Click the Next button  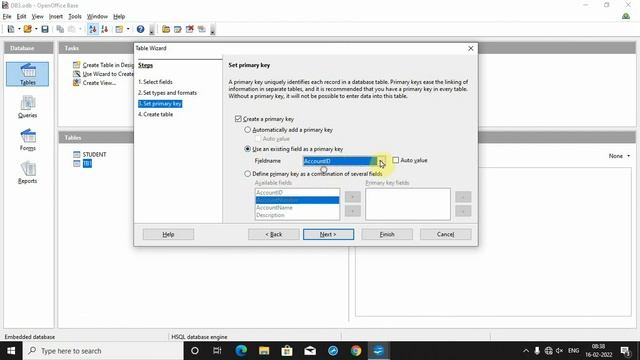328,234
